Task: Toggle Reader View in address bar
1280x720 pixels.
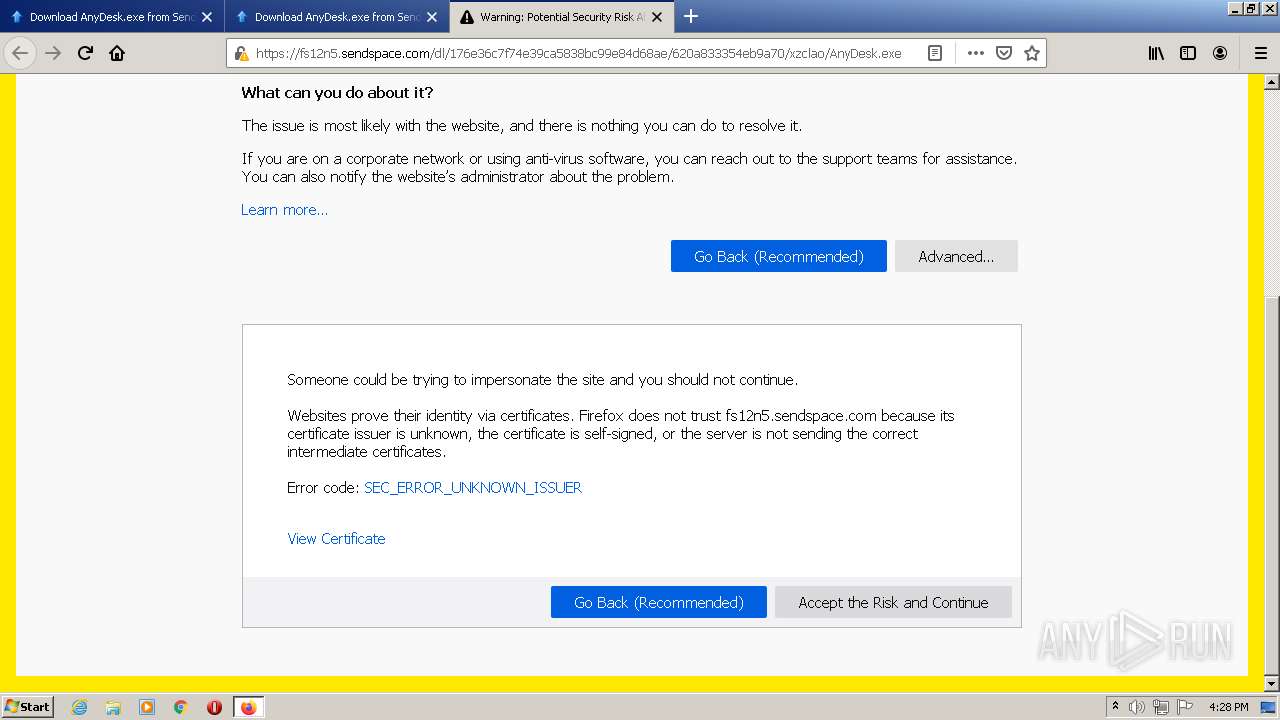Action: (x=935, y=53)
